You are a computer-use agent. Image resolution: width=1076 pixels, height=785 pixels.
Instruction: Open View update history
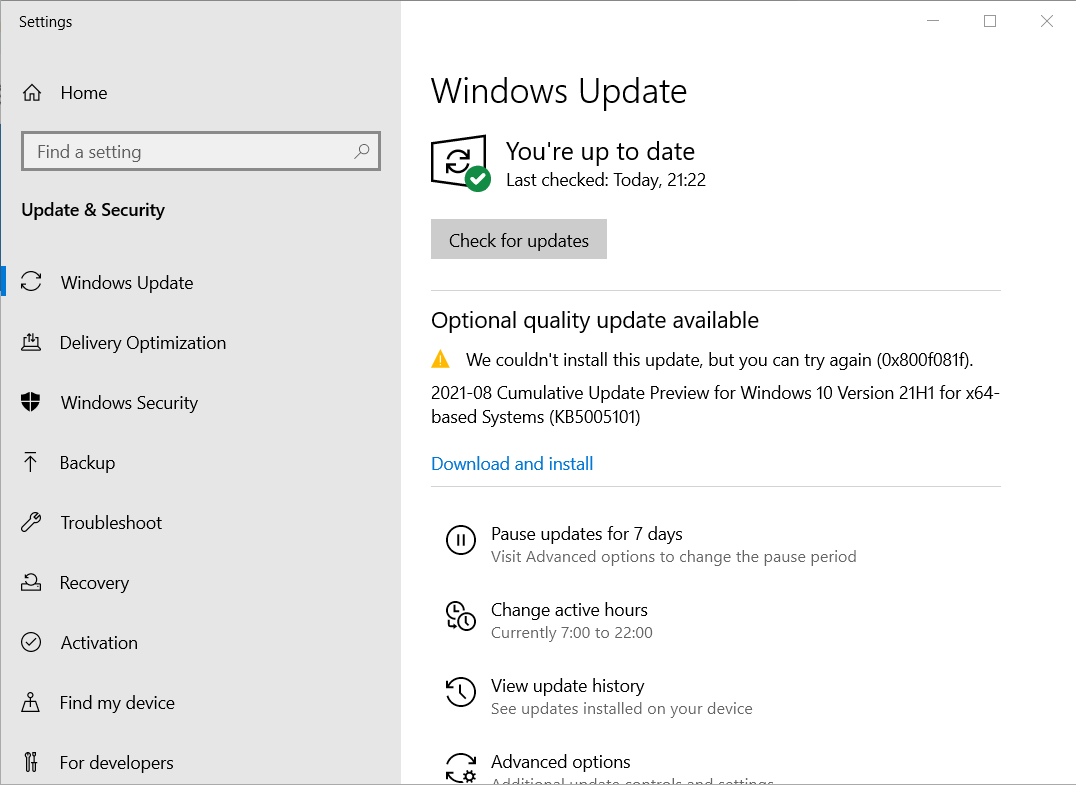[x=568, y=686]
